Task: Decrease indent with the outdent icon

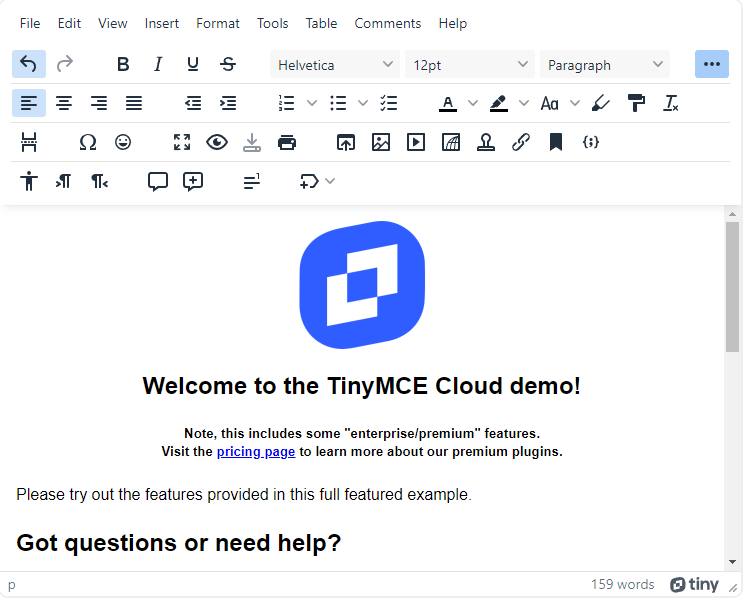Action: [x=193, y=103]
